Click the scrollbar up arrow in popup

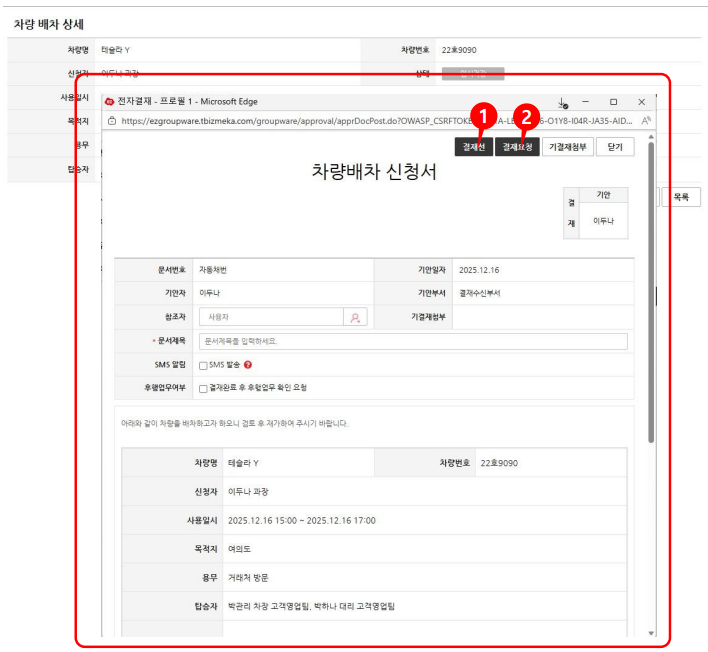652,137
